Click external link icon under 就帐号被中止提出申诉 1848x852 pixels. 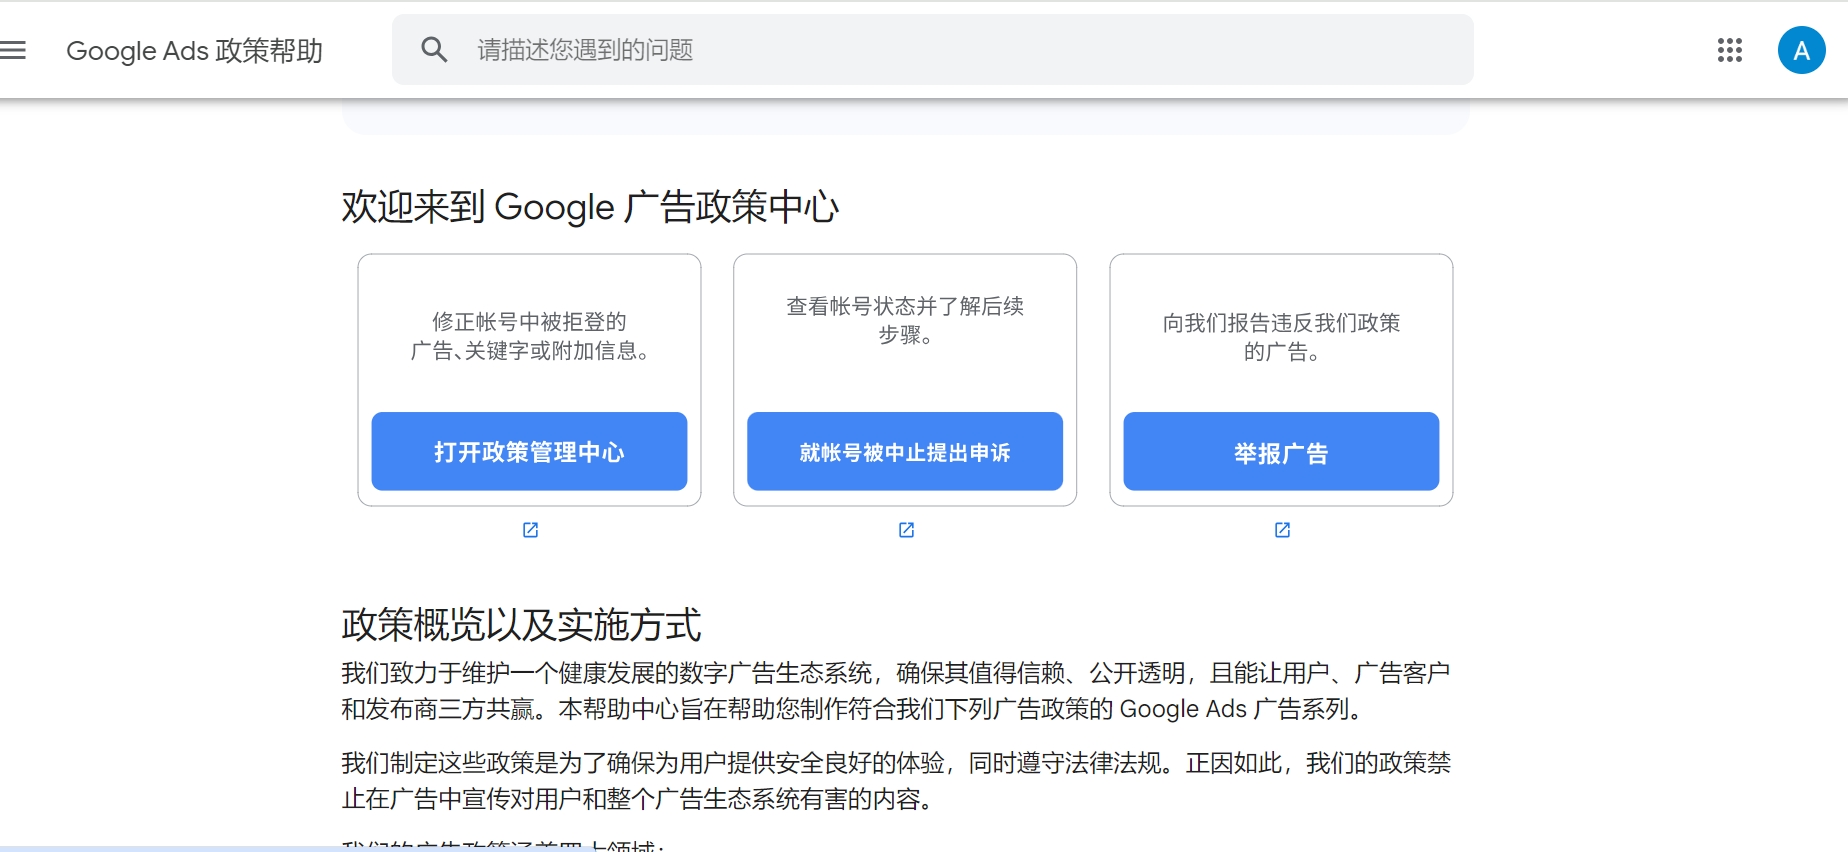pos(907,530)
